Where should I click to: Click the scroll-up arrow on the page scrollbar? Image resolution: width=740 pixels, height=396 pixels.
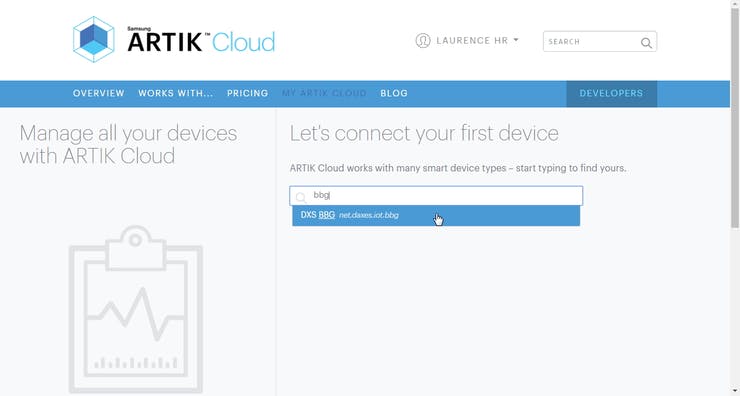(x=735, y=4)
